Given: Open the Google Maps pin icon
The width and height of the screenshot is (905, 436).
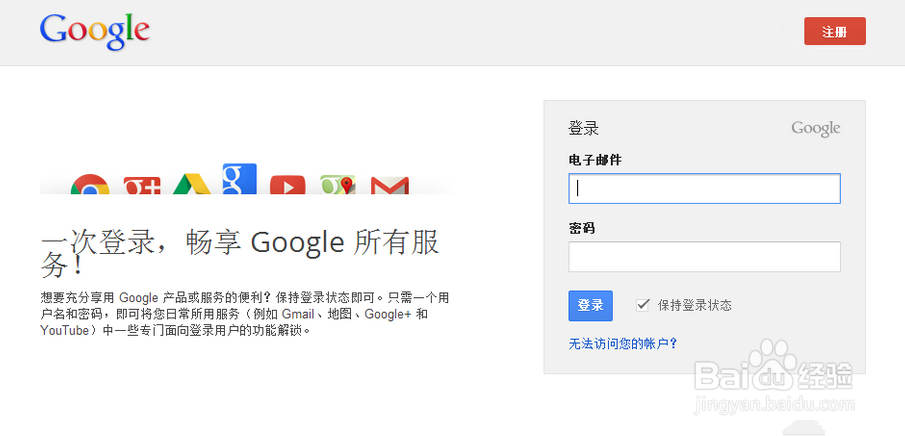Looking at the screenshot, I should pos(338,185).
